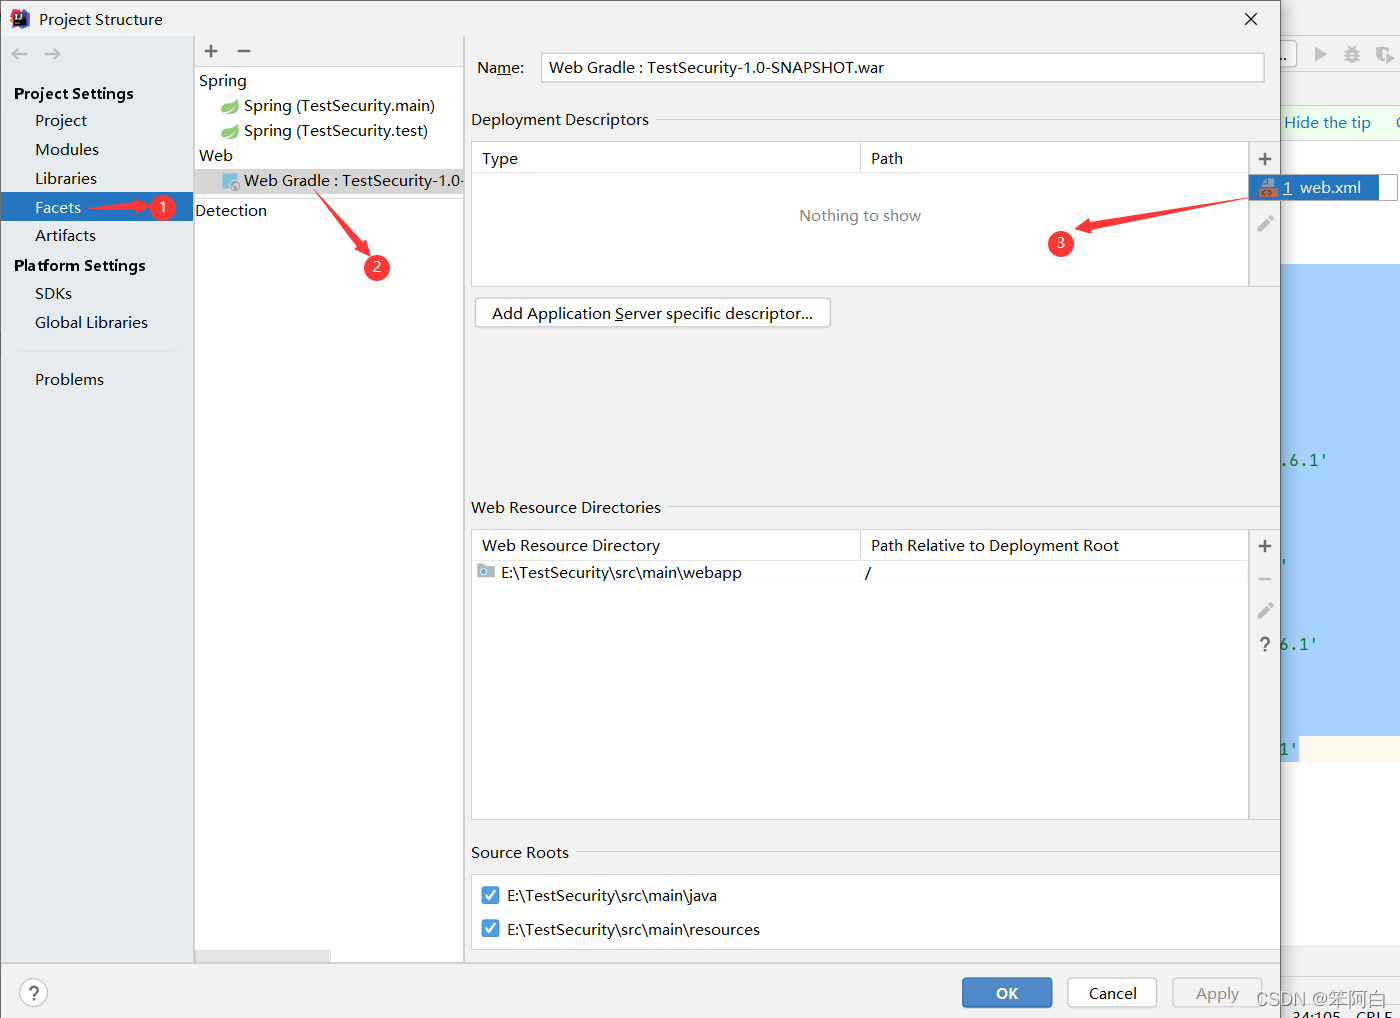Select the Detection item

231,211
